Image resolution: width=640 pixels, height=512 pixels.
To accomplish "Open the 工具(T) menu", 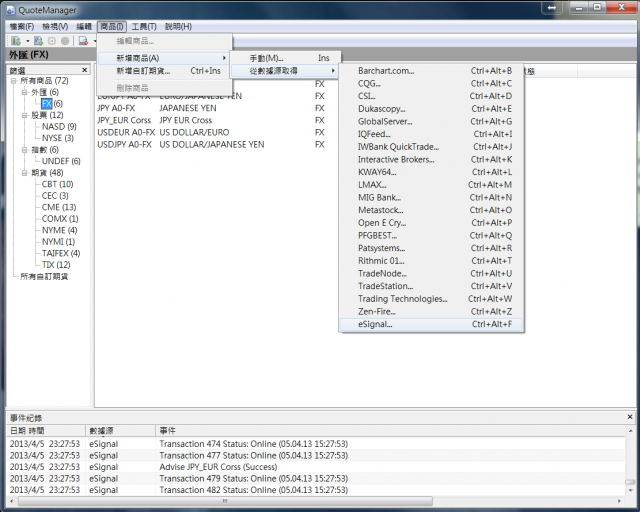I will pyautogui.click(x=144, y=27).
